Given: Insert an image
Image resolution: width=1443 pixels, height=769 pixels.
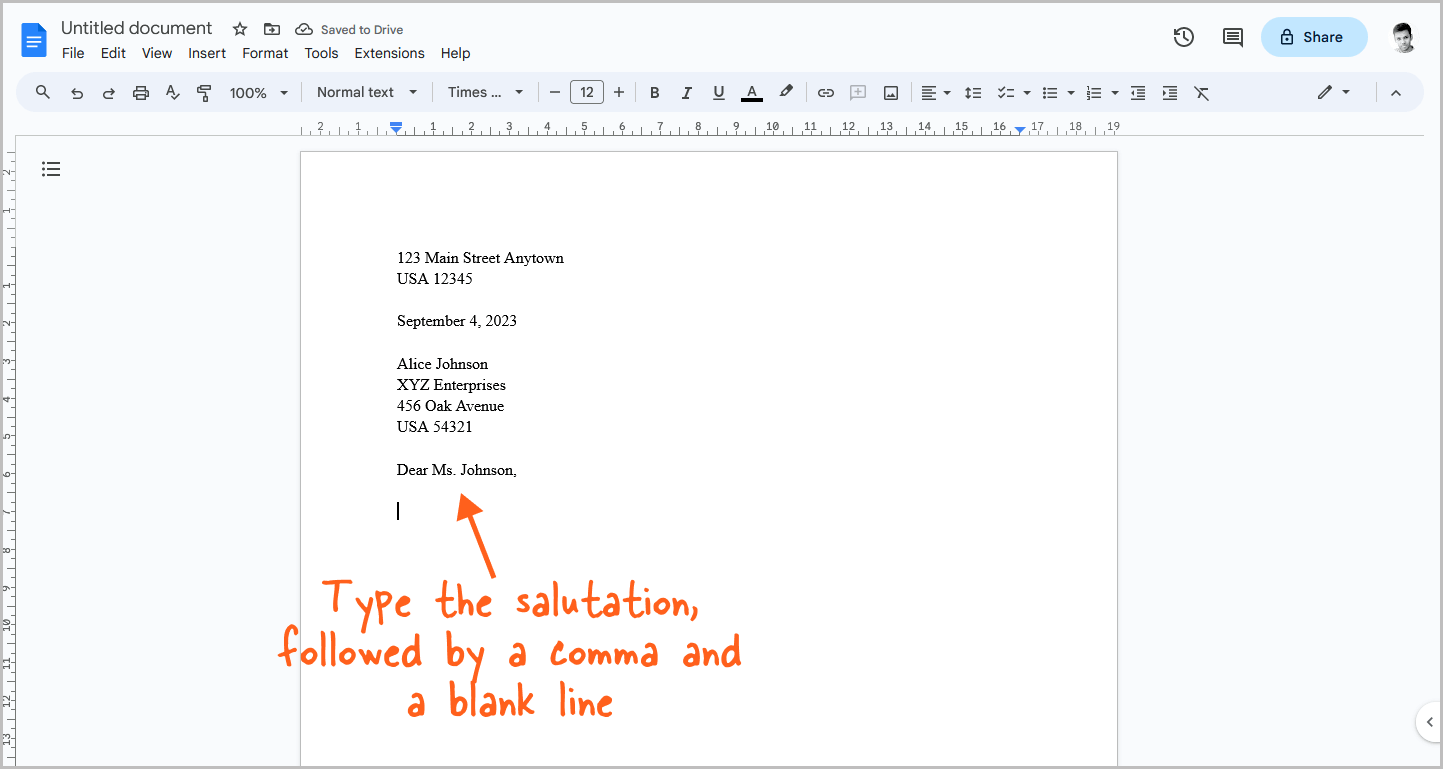Looking at the screenshot, I should (890, 92).
